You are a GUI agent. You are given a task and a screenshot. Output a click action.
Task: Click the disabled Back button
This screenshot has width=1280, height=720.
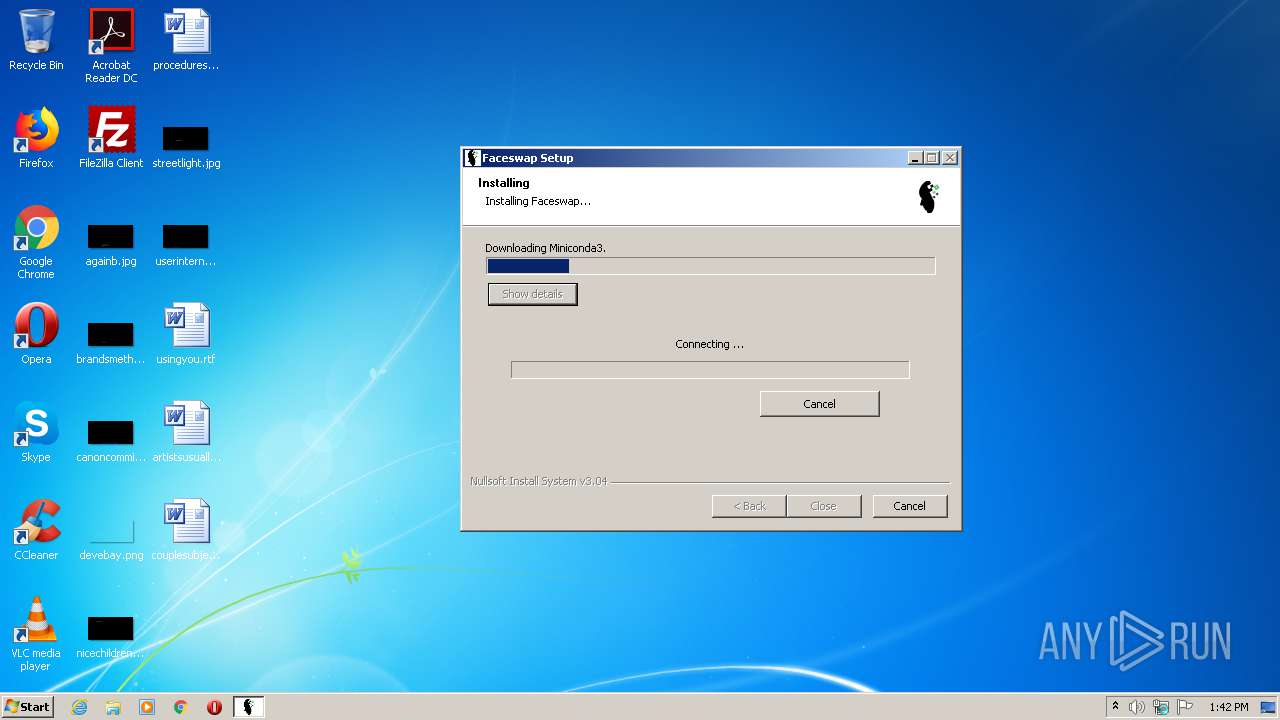click(749, 506)
